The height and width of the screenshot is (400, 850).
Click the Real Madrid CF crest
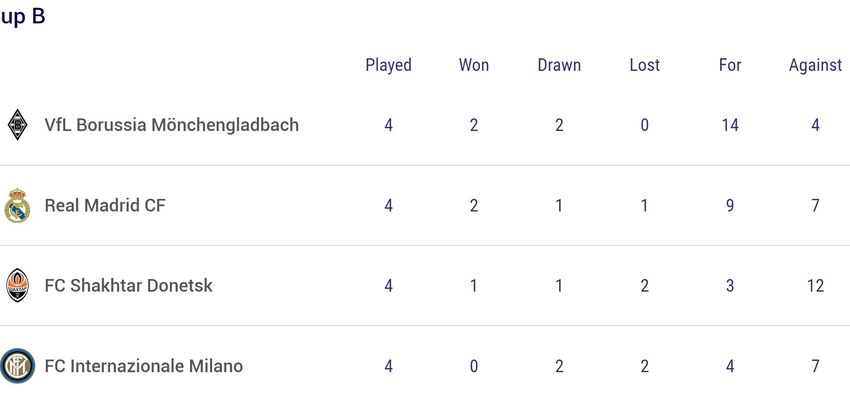click(x=17, y=205)
